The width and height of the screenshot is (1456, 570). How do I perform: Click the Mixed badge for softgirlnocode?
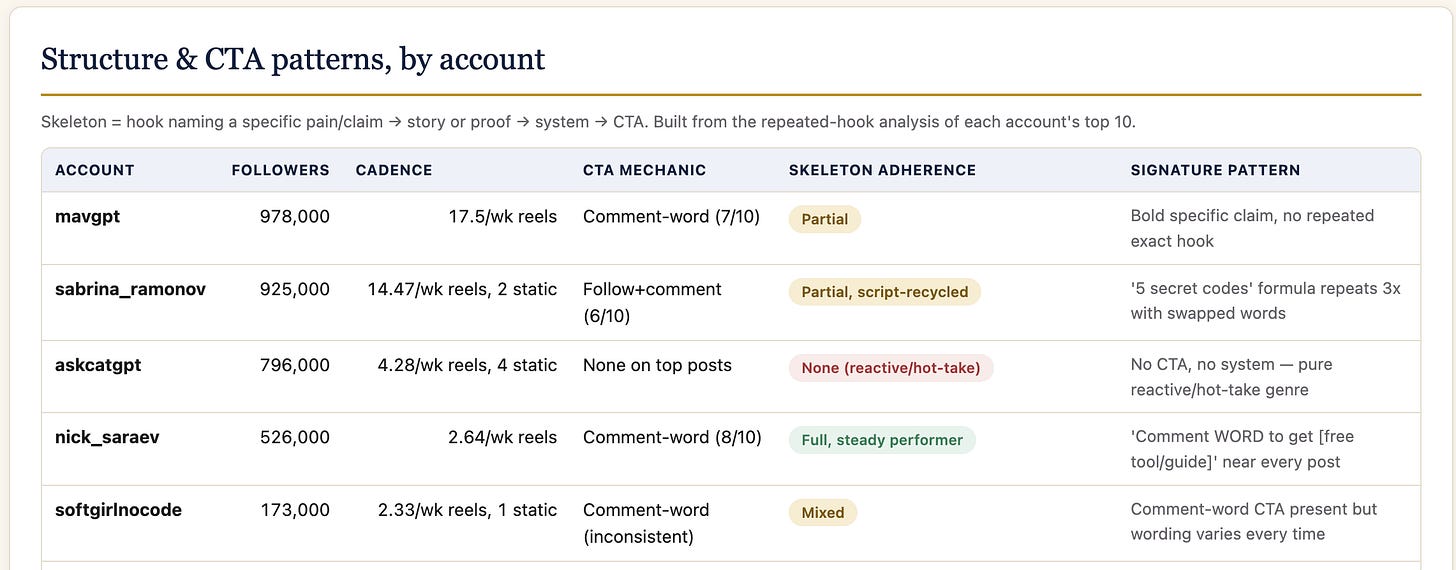tap(823, 513)
